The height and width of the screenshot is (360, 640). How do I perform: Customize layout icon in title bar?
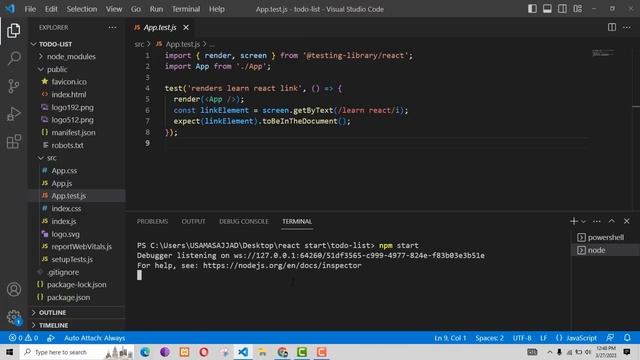[577, 9]
